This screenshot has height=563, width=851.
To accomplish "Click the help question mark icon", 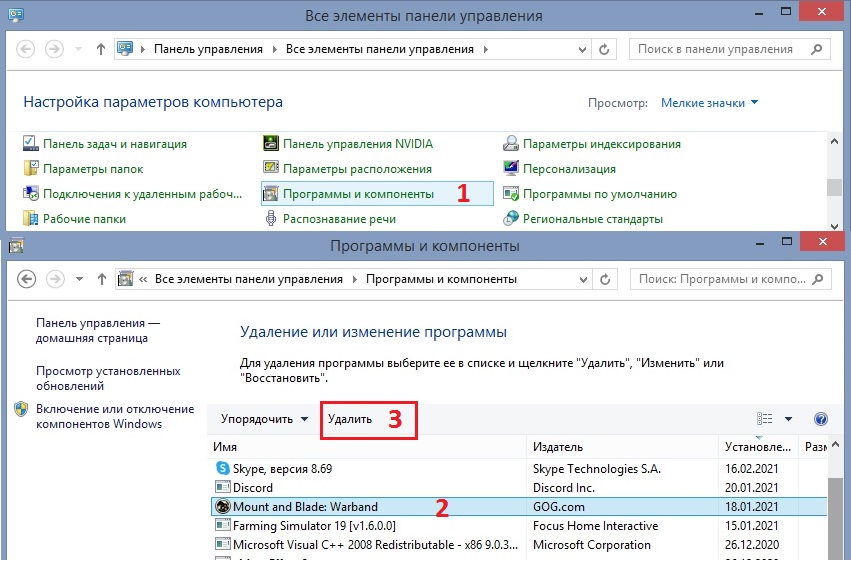I will [821, 419].
